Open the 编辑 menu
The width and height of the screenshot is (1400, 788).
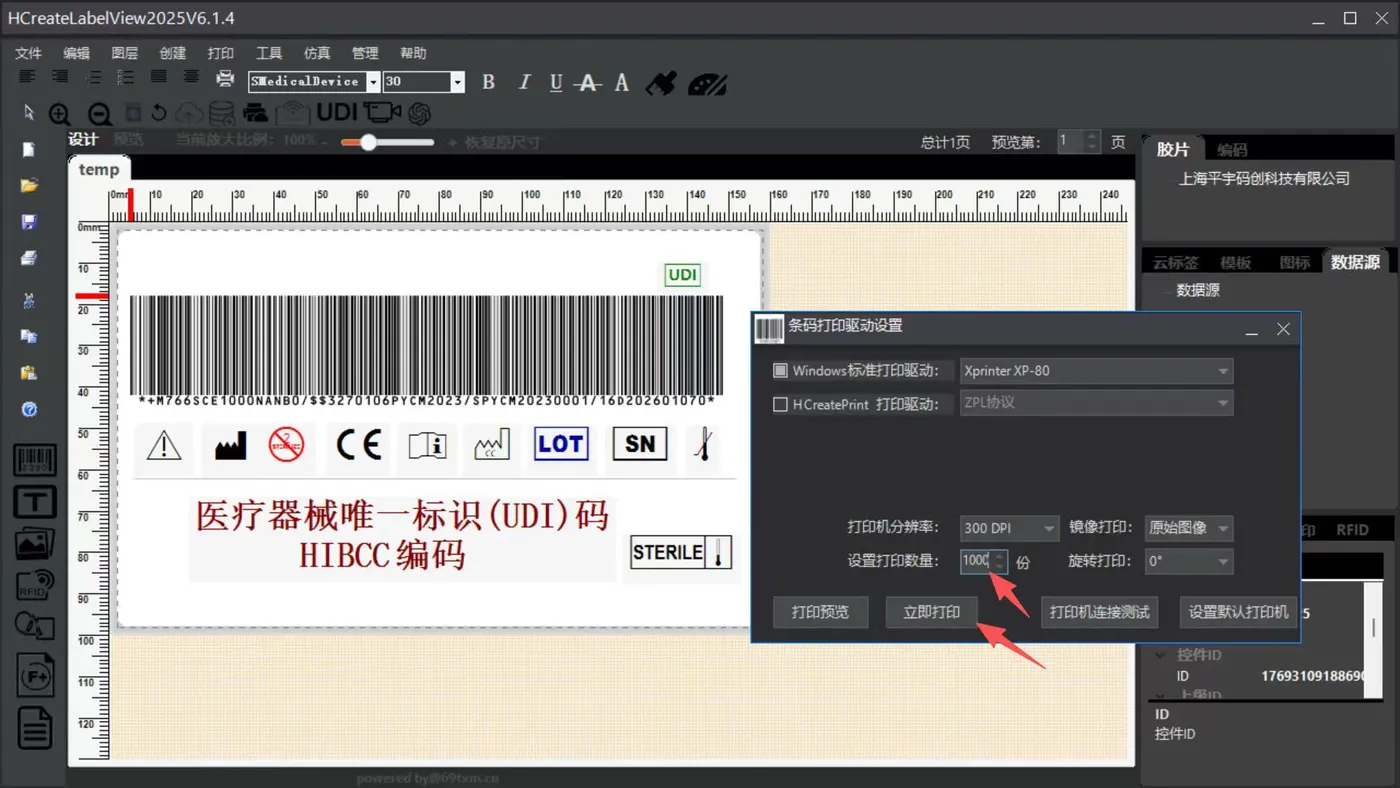pyautogui.click(x=76, y=53)
